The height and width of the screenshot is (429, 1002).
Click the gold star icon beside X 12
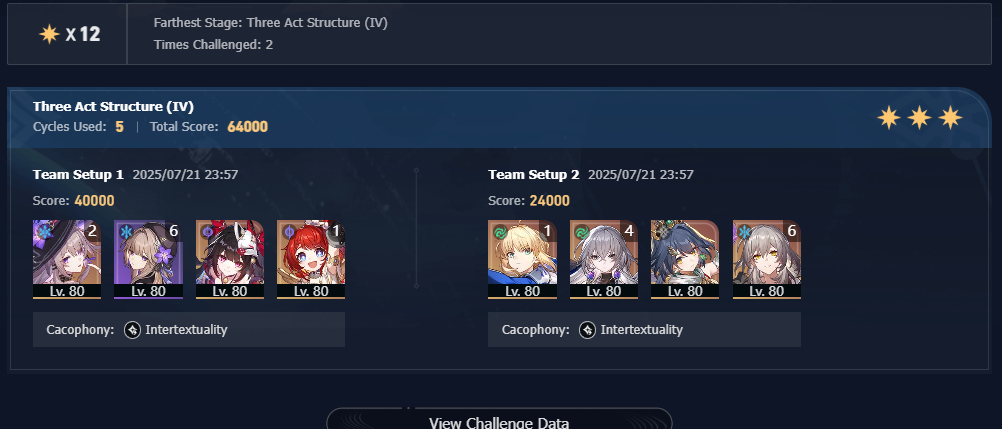tap(49, 34)
